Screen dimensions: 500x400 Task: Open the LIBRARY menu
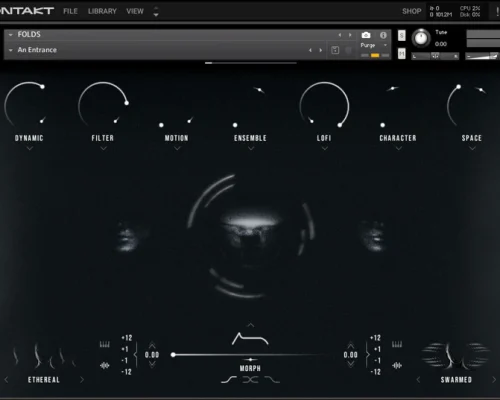[102, 11]
